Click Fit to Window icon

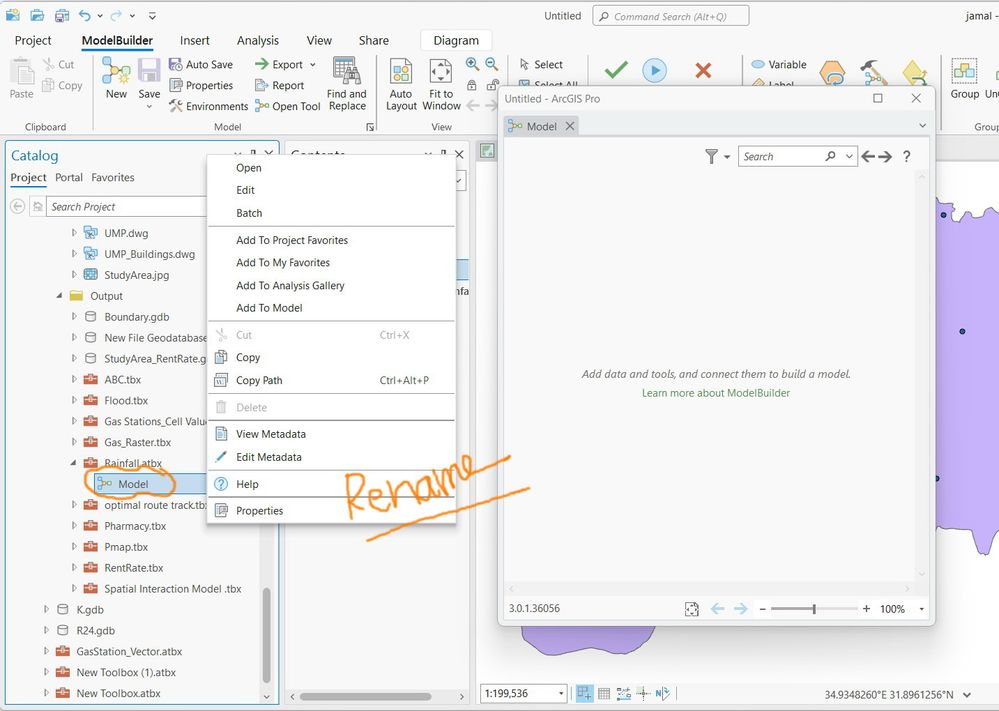[441, 71]
